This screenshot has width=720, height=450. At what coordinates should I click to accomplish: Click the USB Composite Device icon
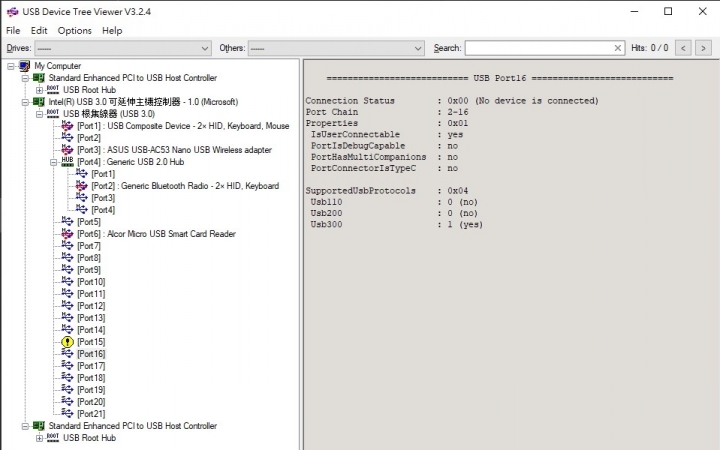67,126
